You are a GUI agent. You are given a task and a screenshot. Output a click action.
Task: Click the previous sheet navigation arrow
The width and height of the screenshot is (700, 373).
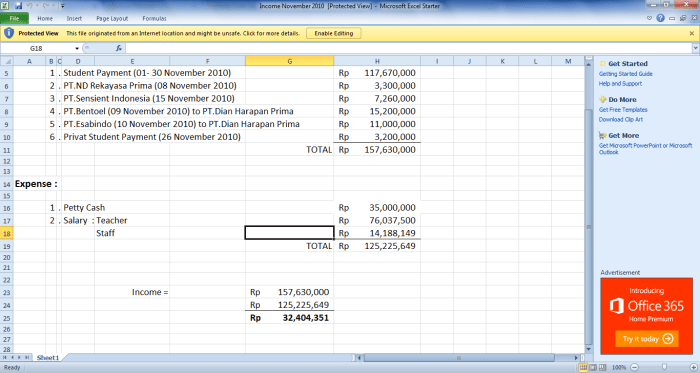(12, 357)
